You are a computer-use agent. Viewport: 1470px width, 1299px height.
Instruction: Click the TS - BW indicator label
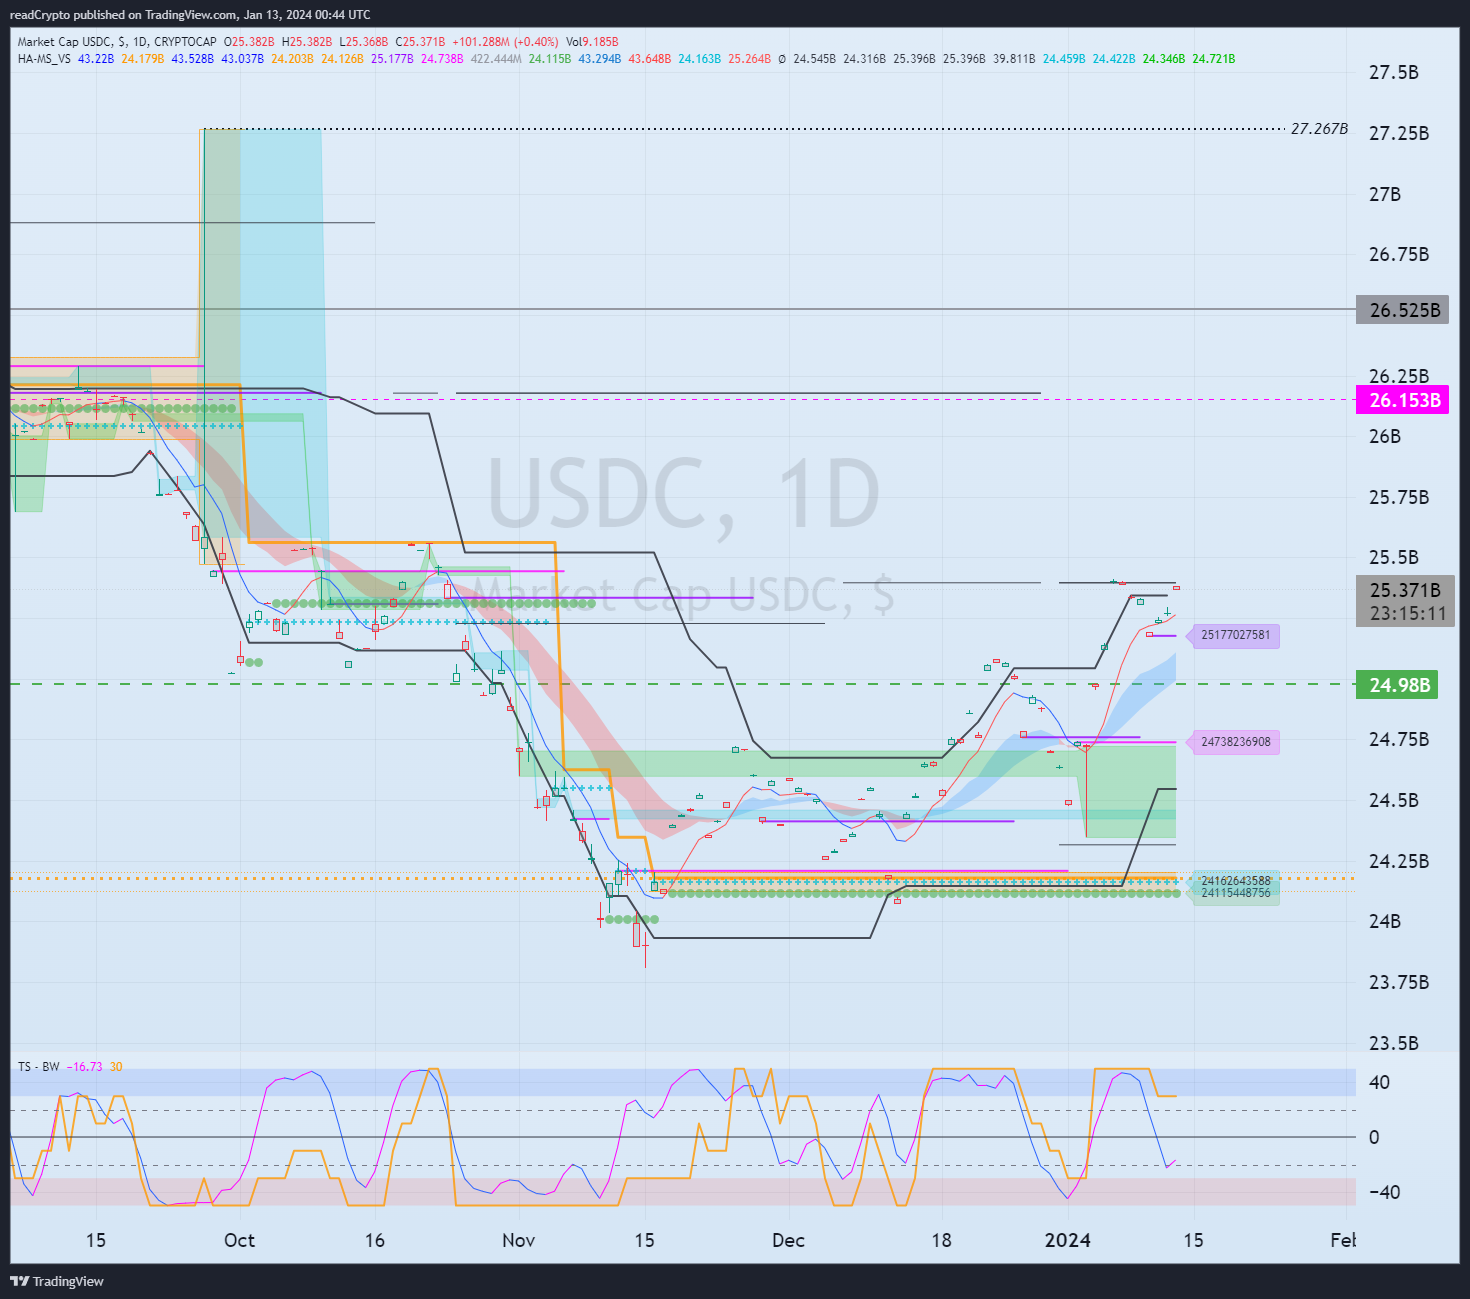point(38,1067)
